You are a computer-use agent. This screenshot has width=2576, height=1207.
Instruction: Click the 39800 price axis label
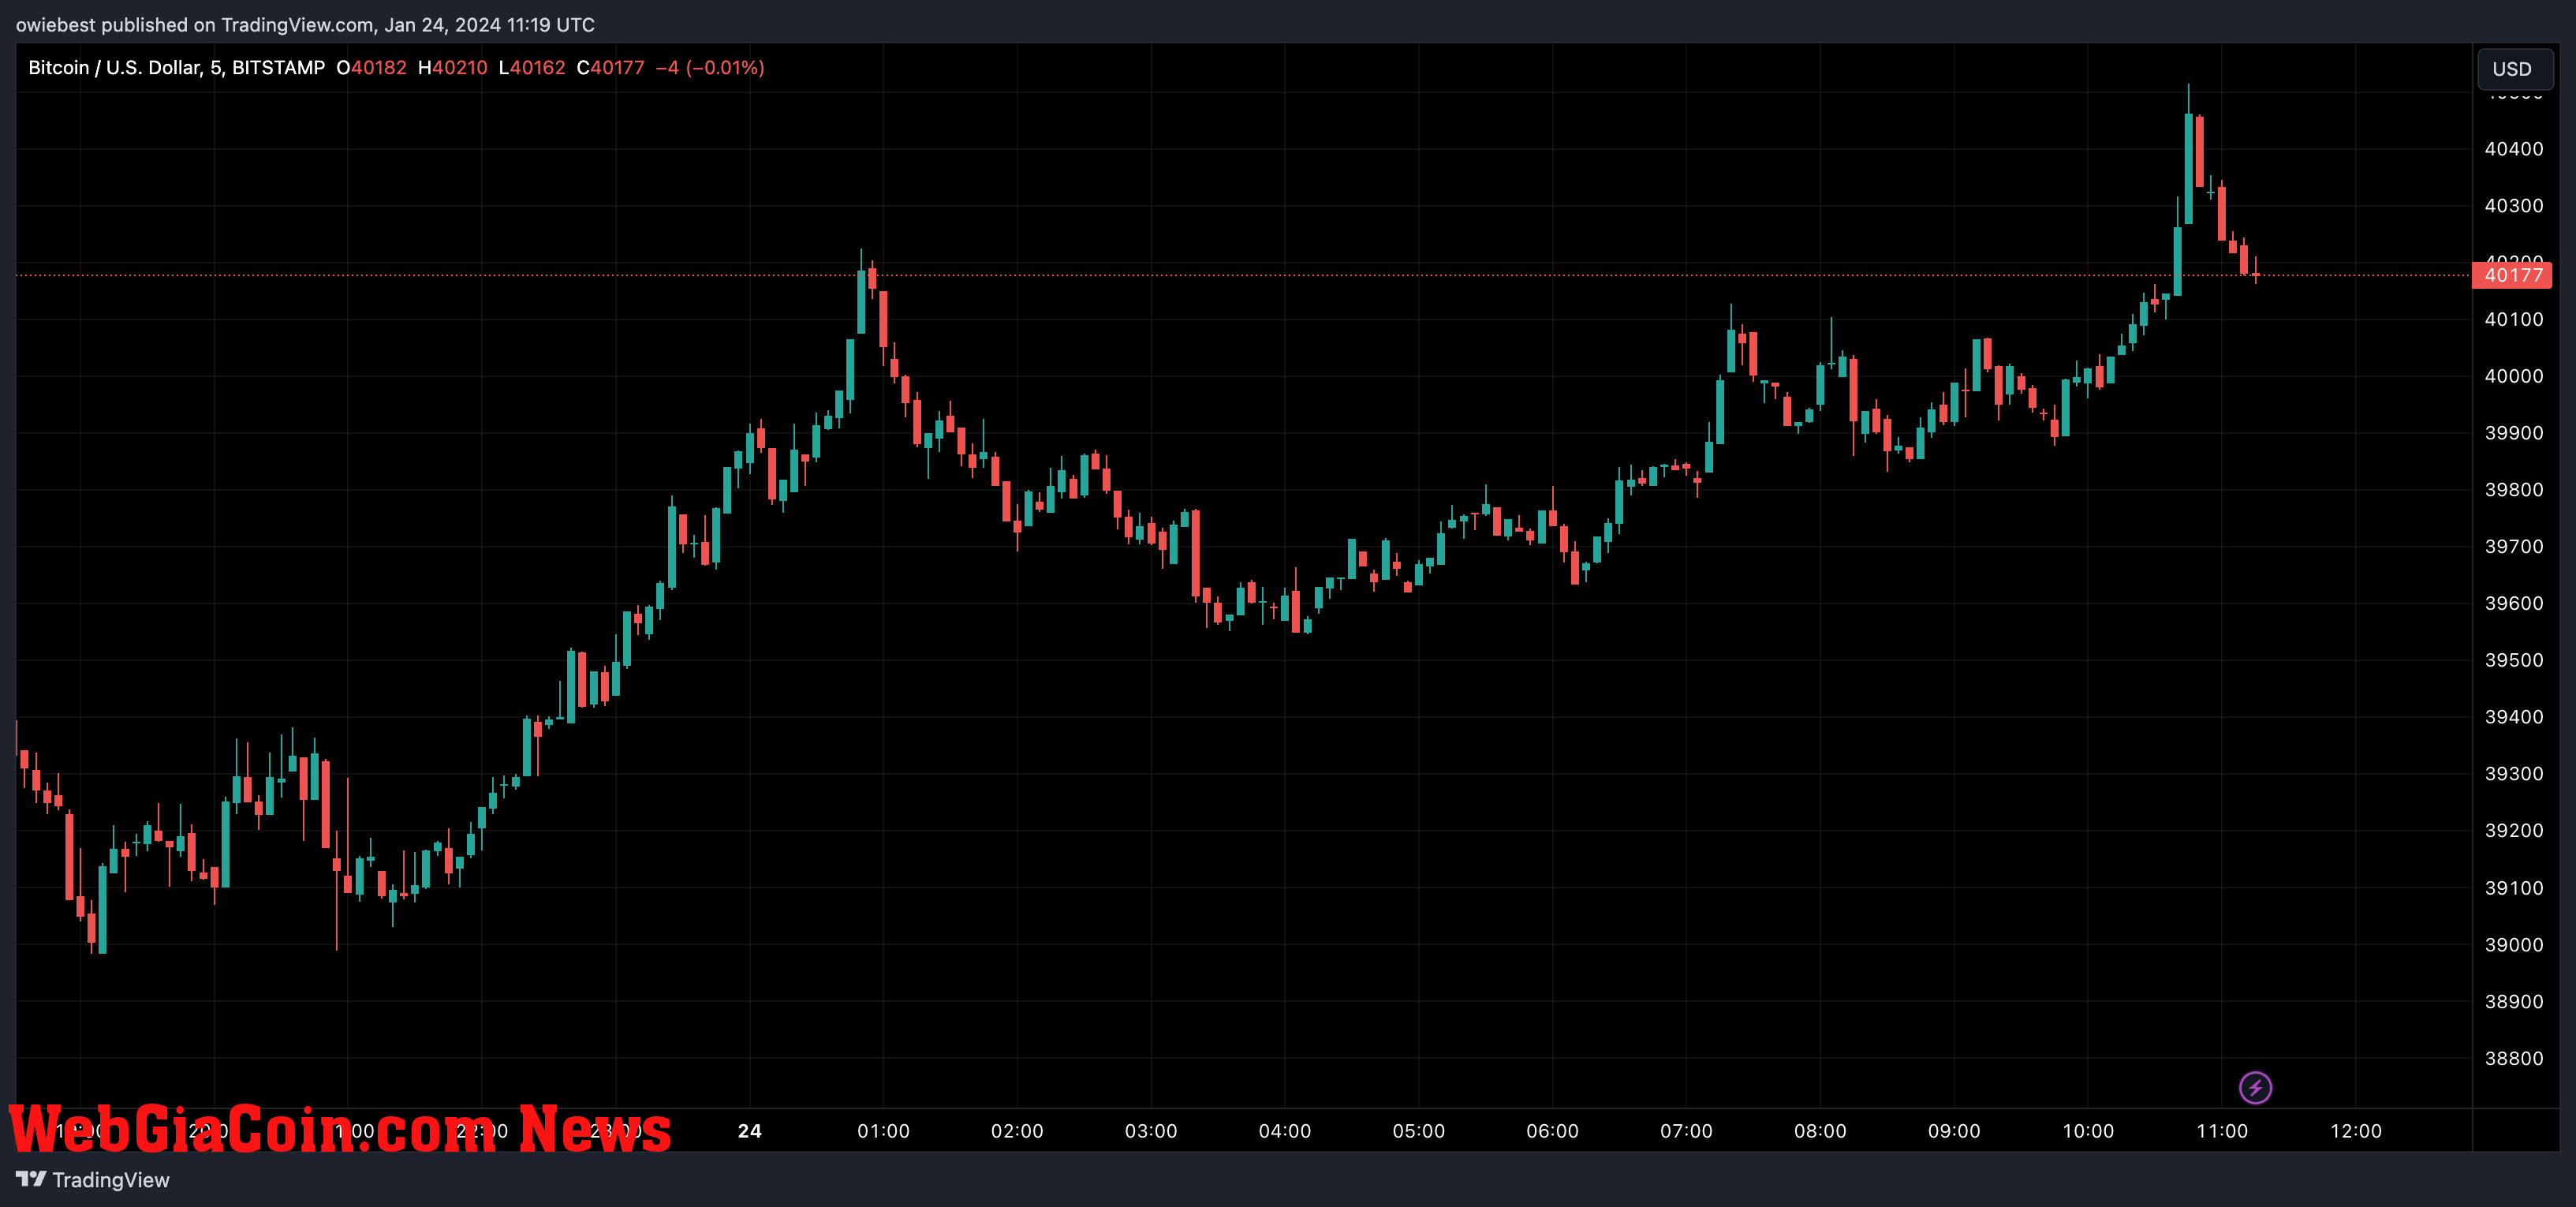(x=2513, y=490)
